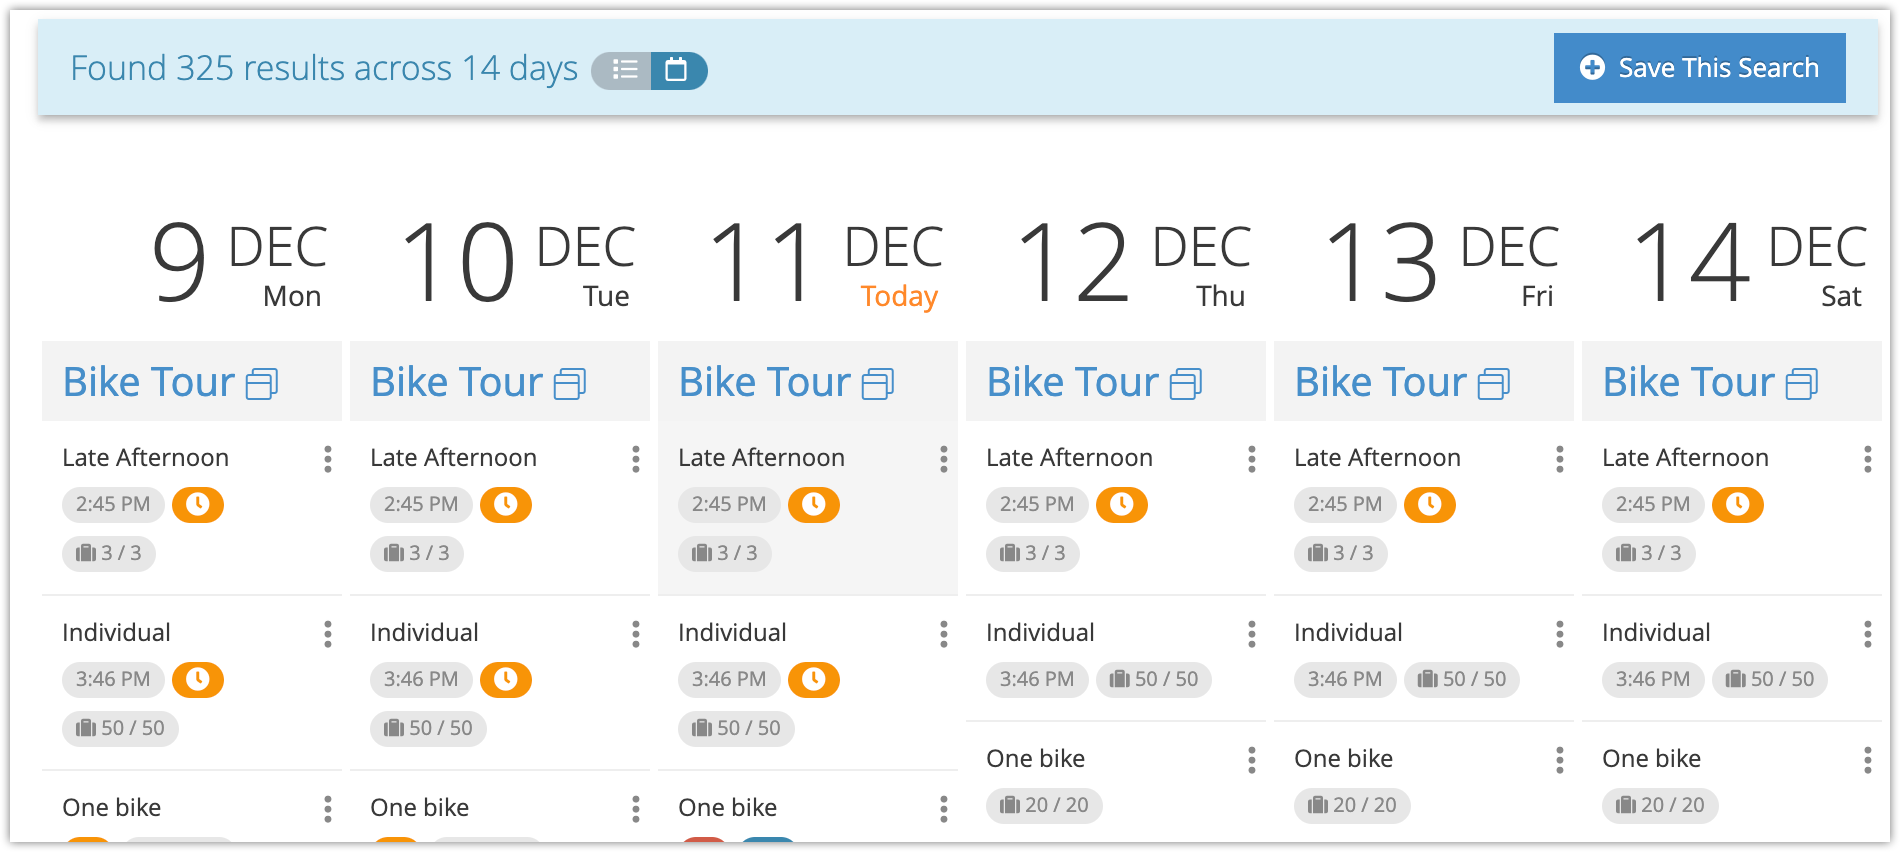Click 50 / 50 capacity badge on 12 Dec
Screen dimensions: 1900x852
(x=1154, y=679)
